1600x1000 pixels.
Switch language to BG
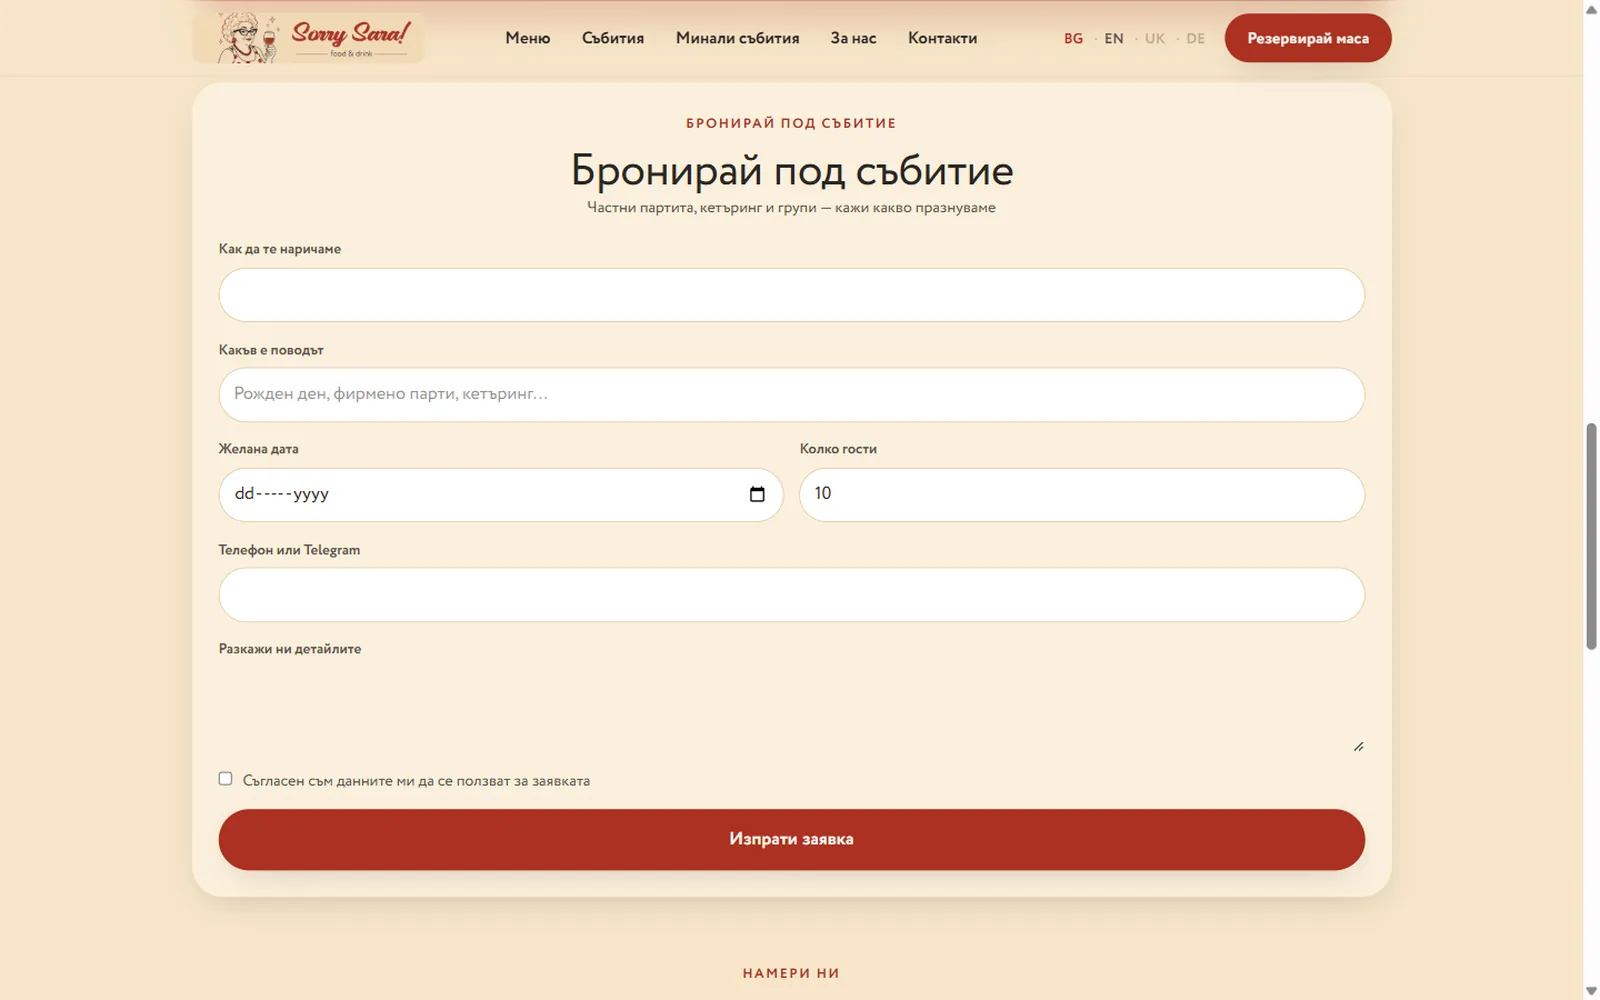coord(1073,38)
